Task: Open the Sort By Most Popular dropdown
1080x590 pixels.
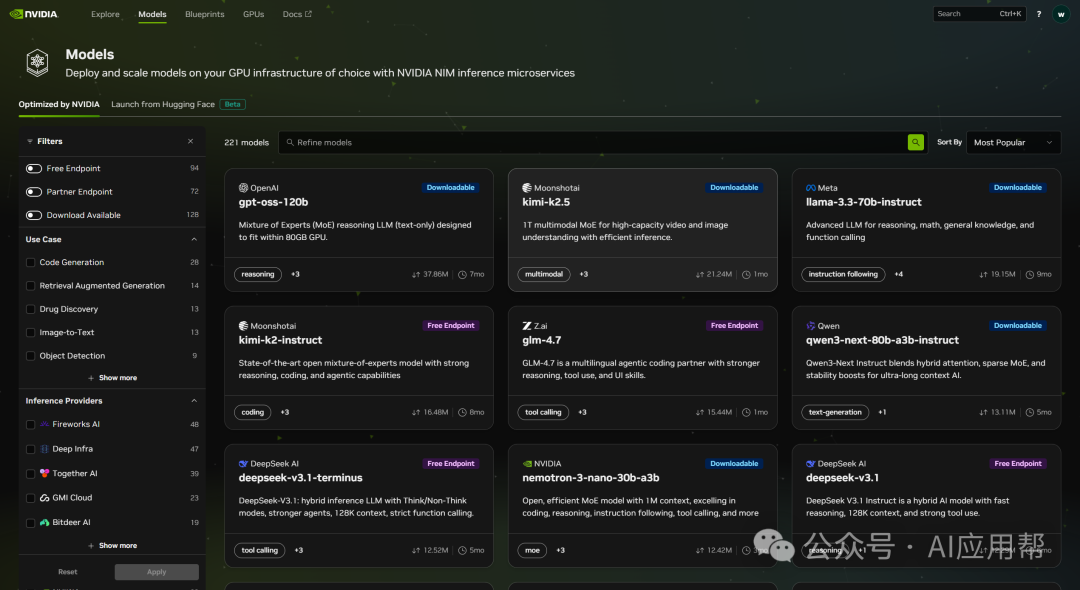Action: 1013,143
